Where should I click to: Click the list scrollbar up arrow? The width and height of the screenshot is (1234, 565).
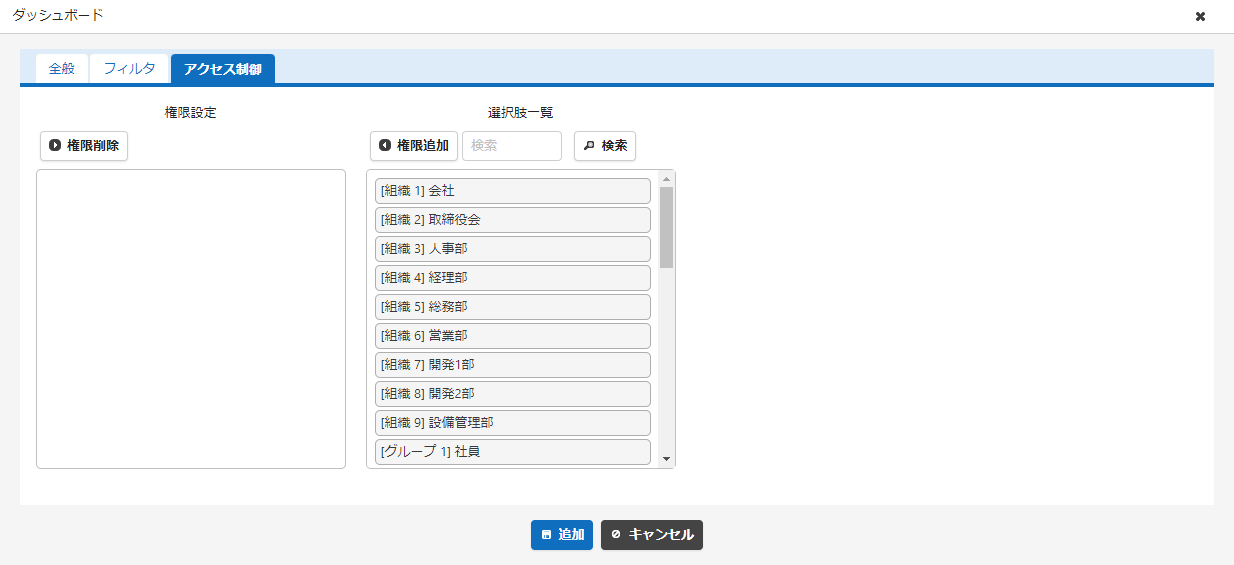point(667,179)
